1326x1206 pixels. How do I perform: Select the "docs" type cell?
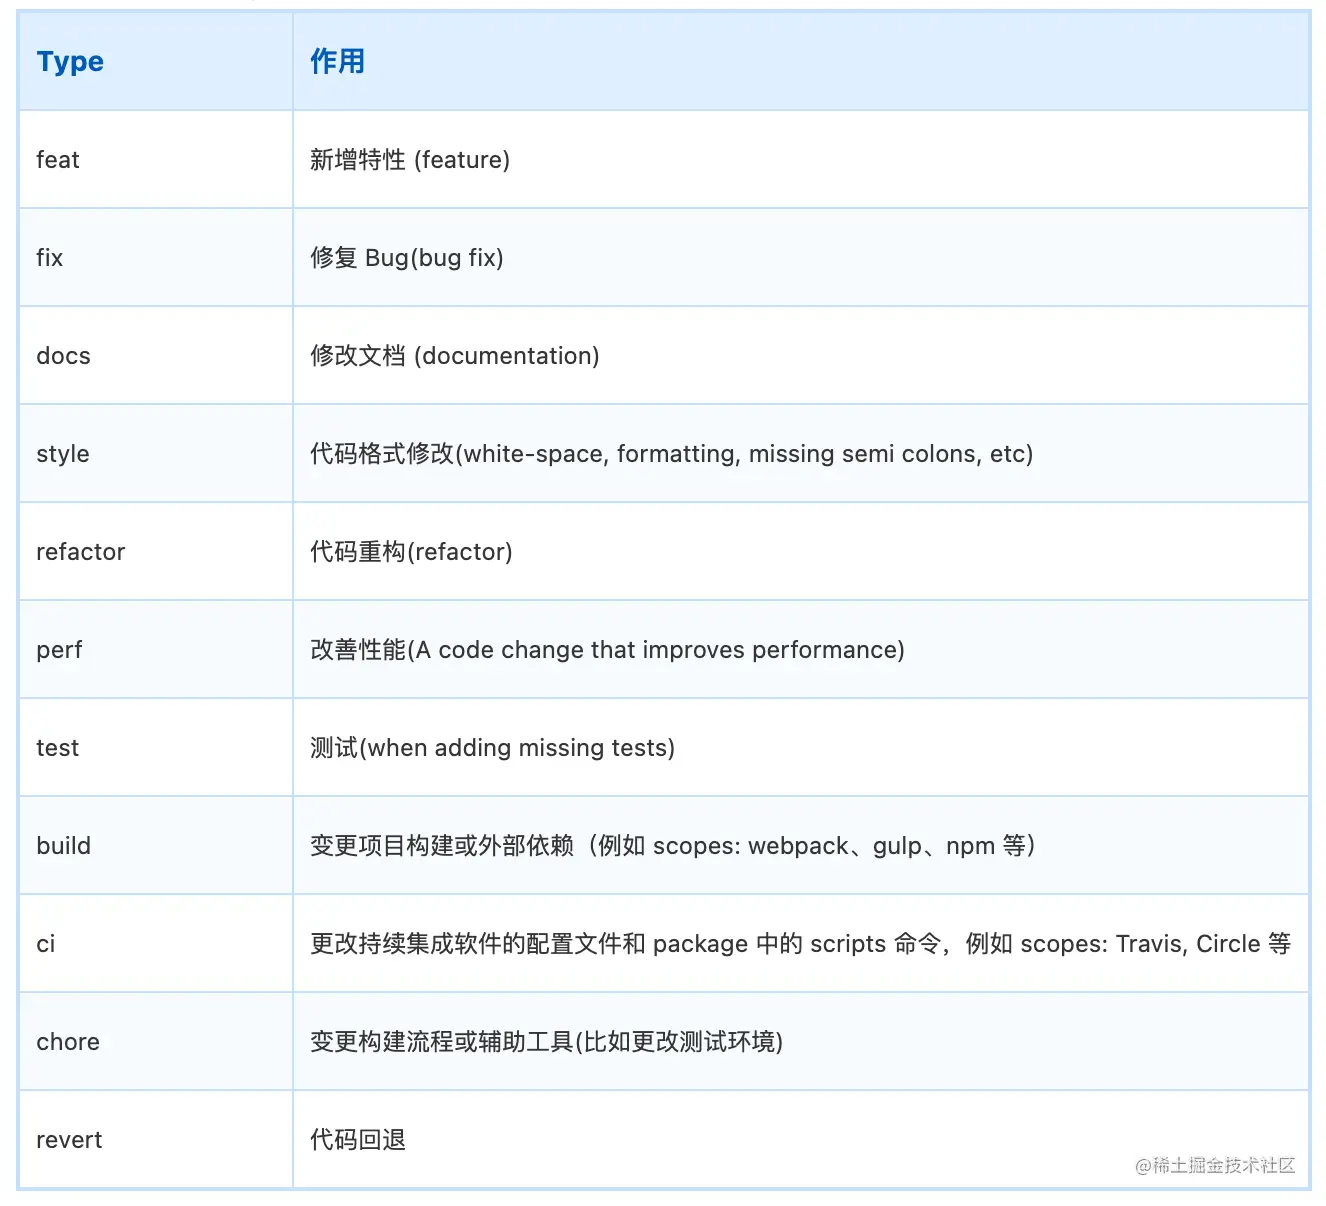(156, 356)
